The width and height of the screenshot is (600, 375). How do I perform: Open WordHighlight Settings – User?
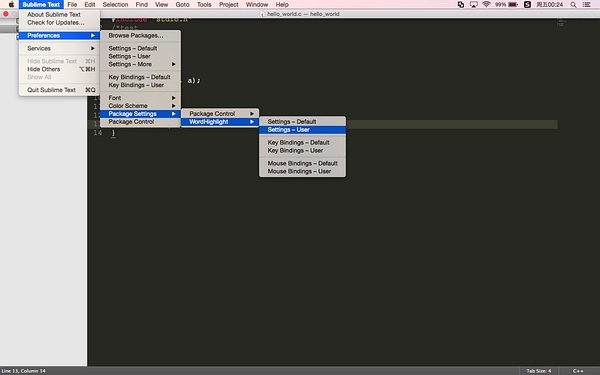point(302,130)
